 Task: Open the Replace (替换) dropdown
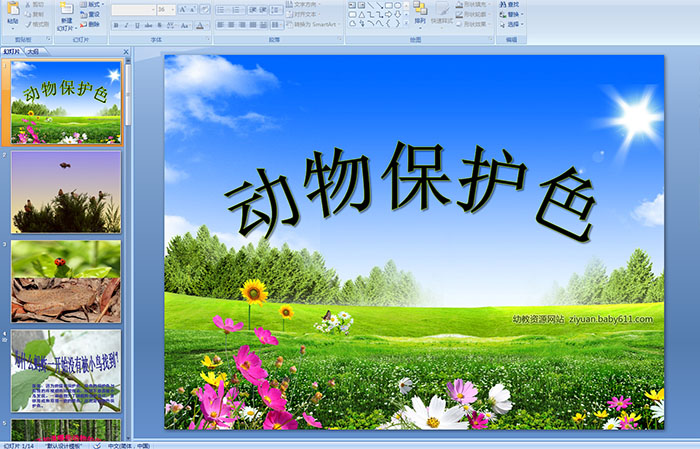coord(512,14)
